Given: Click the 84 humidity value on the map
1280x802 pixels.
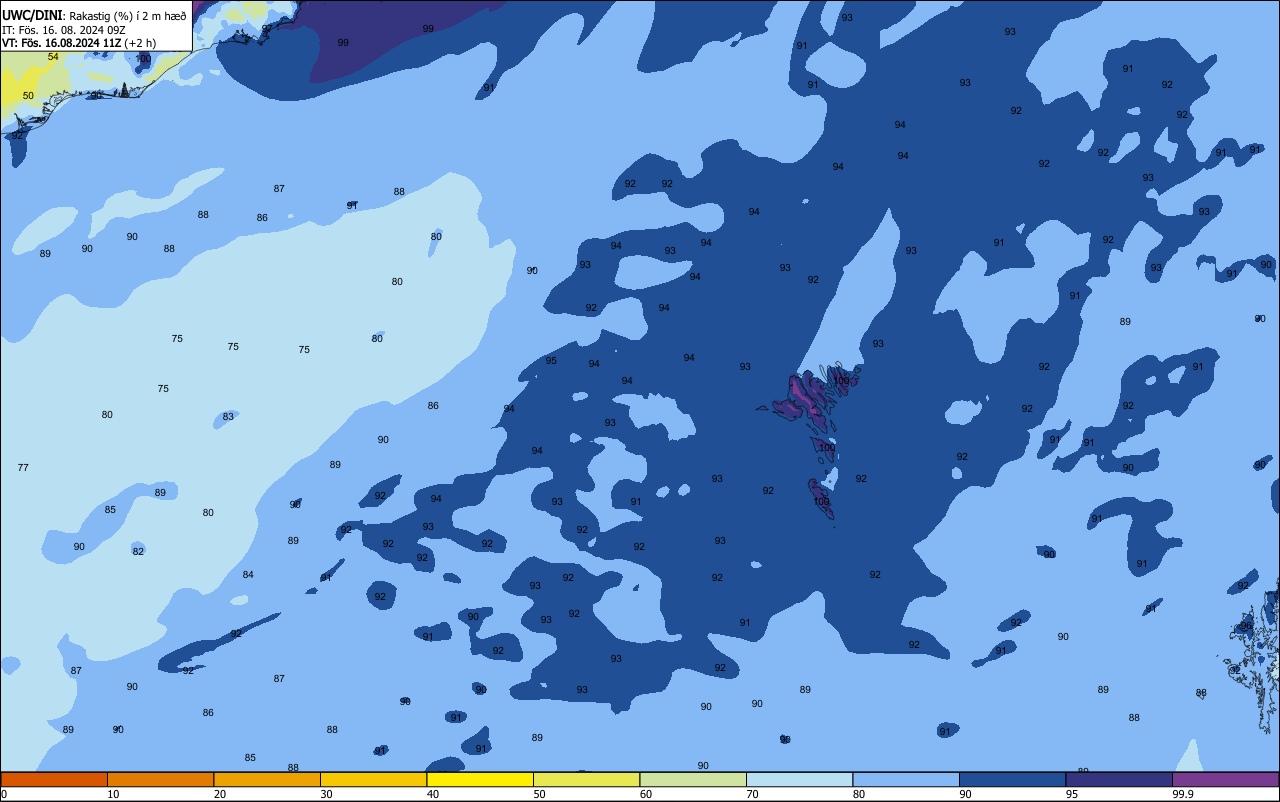Looking at the screenshot, I should (x=248, y=574).
